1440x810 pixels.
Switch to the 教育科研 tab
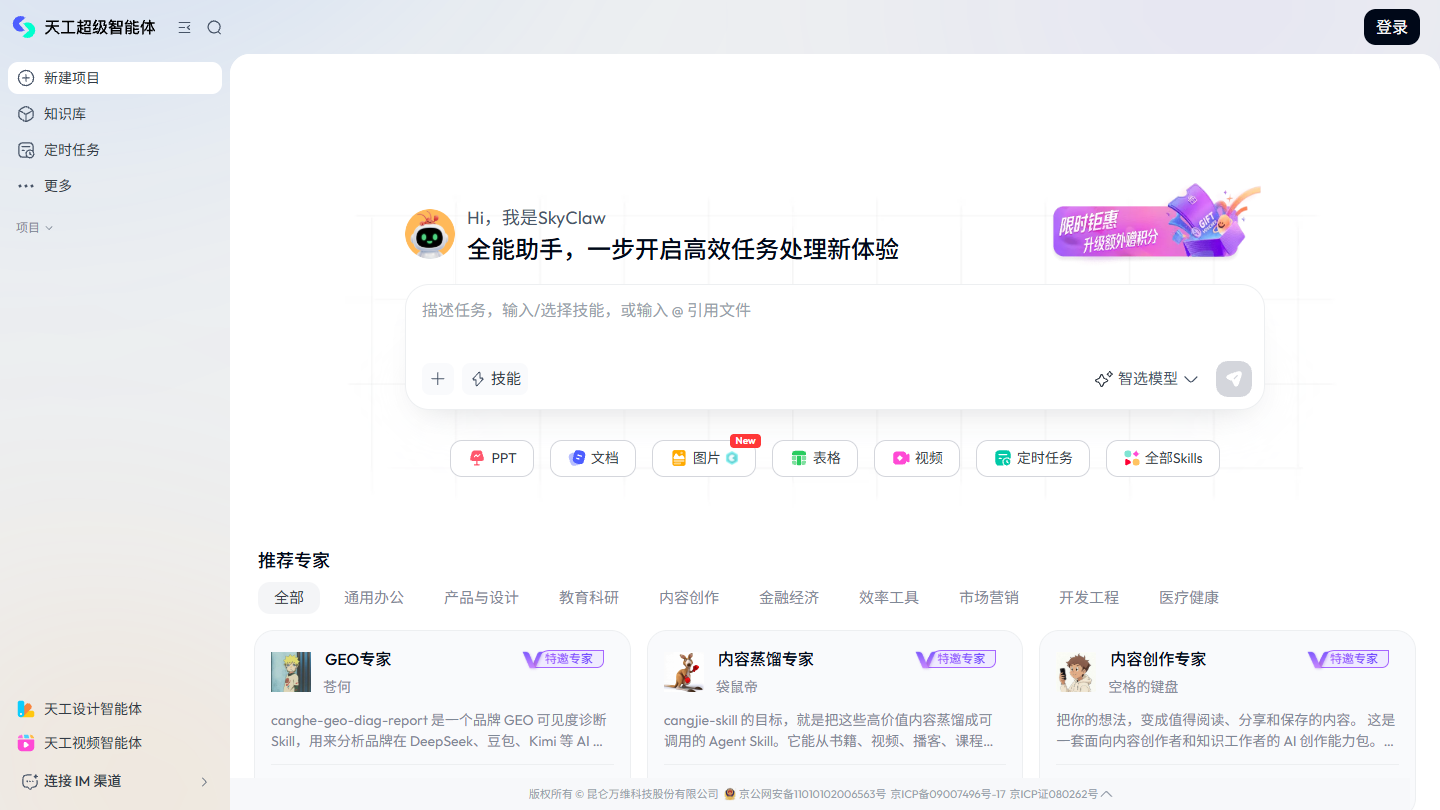click(589, 598)
